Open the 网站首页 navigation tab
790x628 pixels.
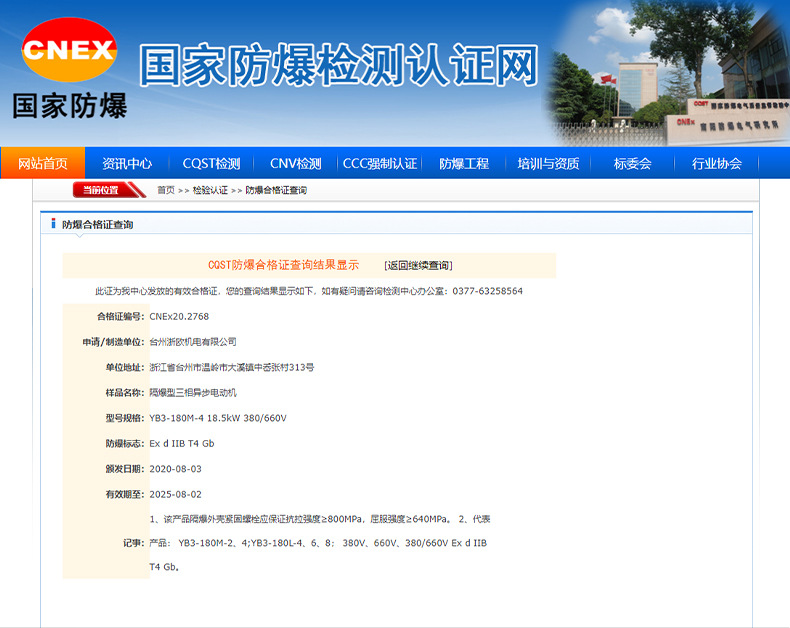pos(43,164)
